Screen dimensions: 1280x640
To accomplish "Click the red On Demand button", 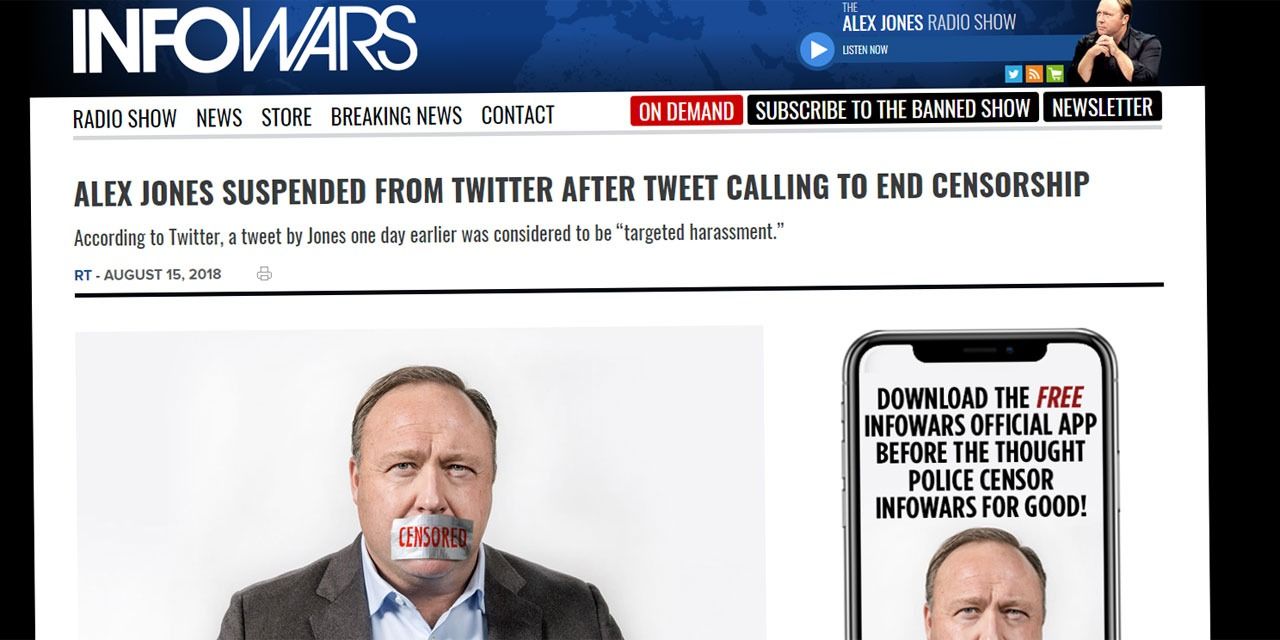I will [686, 111].
